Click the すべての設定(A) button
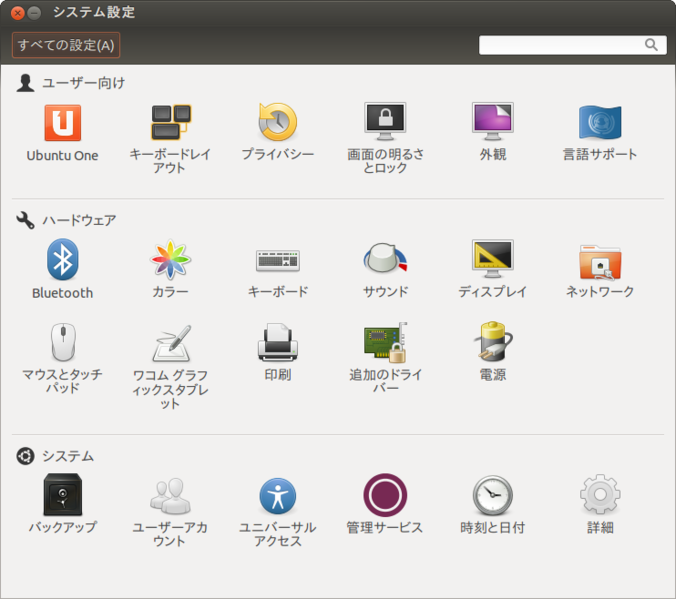This screenshot has width=676, height=599. point(66,45)
